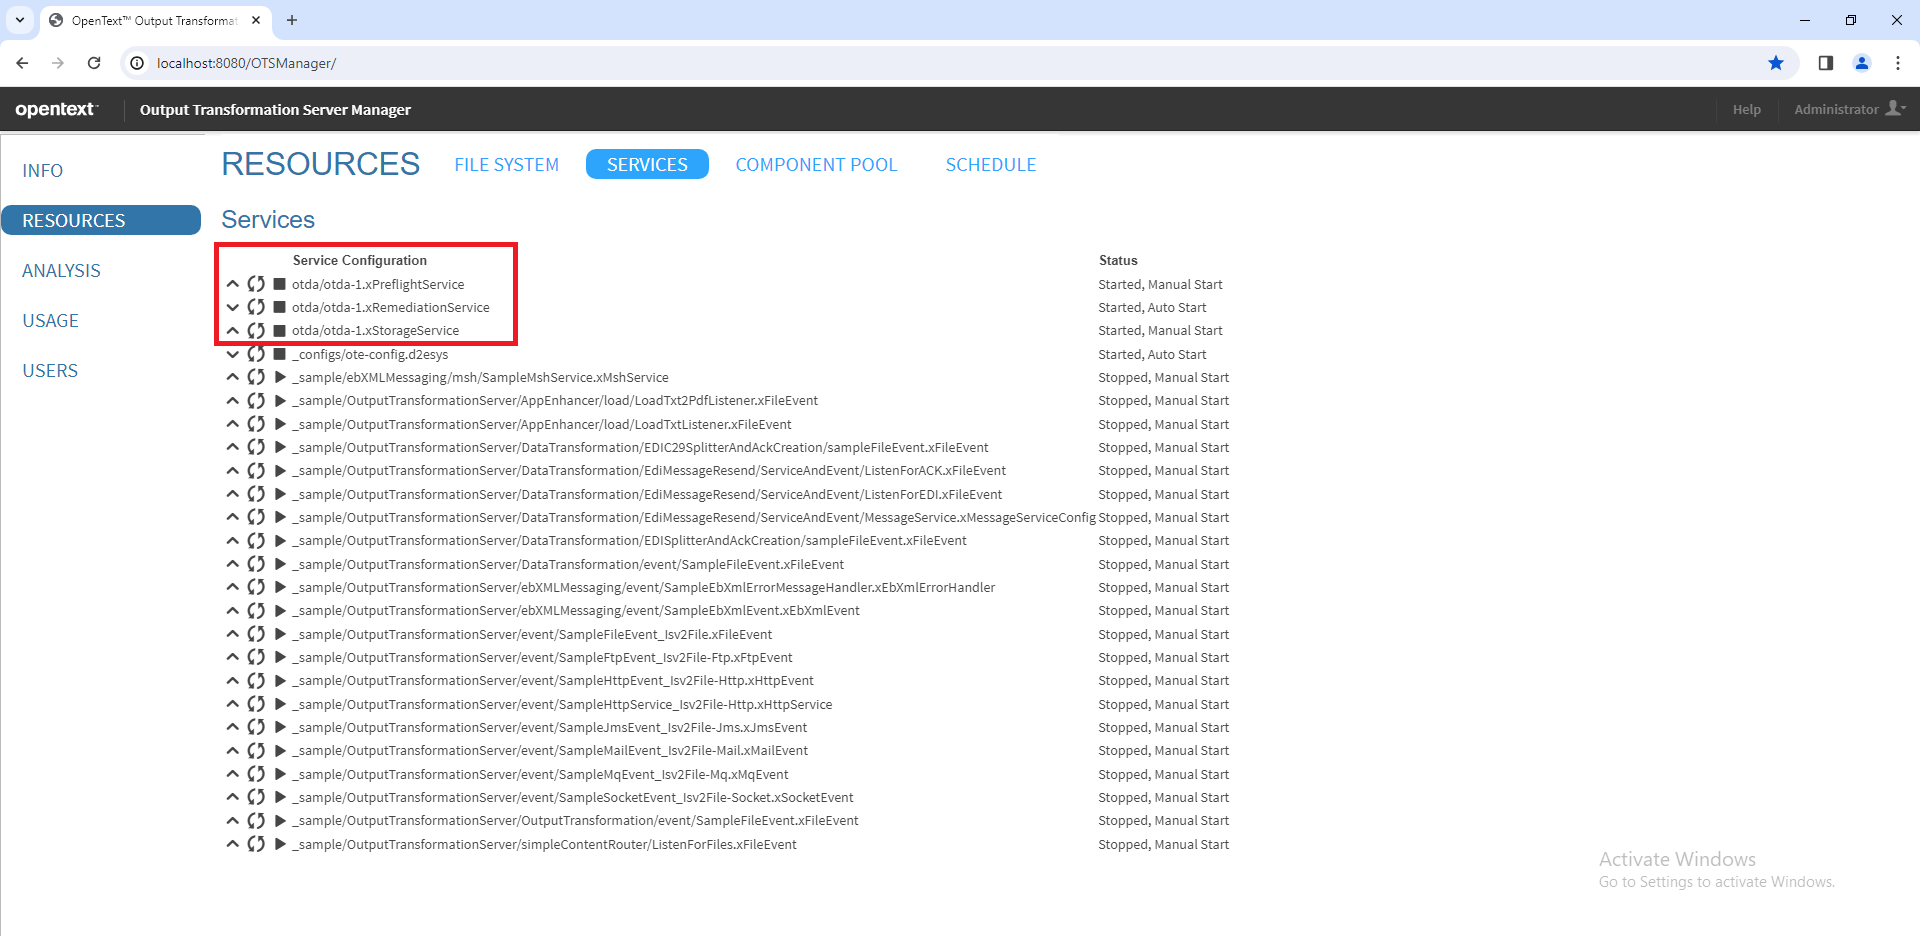Viewport: 1920px width, 936px height.
Task: Bookmark this page with star icon
Action: coord(1776,63)
